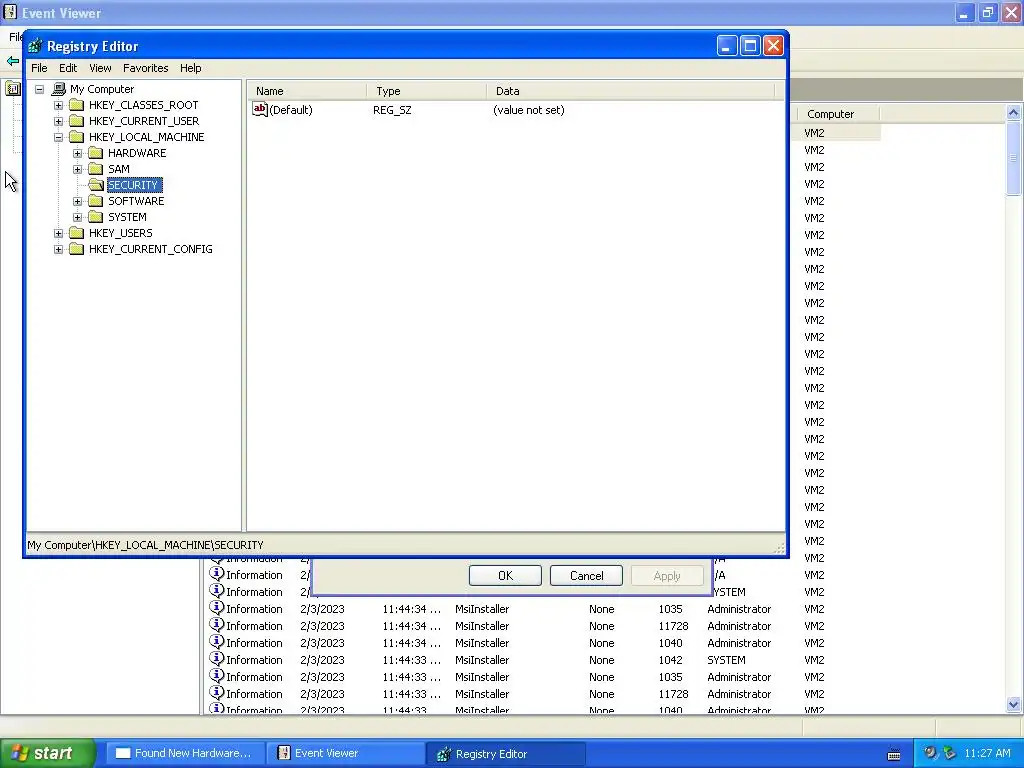The image size is (1024, 768).
Task: Open the Windows Start menu
Action: (x=47, y=753)
